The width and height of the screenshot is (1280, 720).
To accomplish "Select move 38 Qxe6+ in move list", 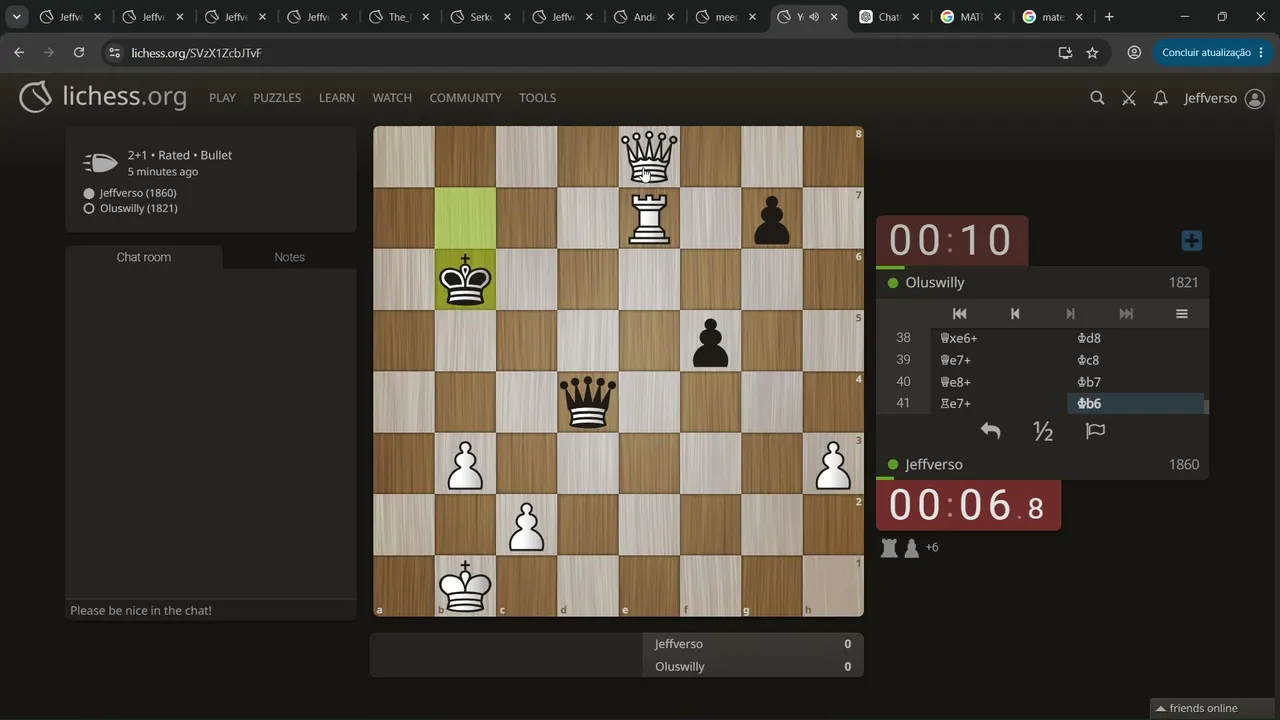I will click(x=998, y=338).
